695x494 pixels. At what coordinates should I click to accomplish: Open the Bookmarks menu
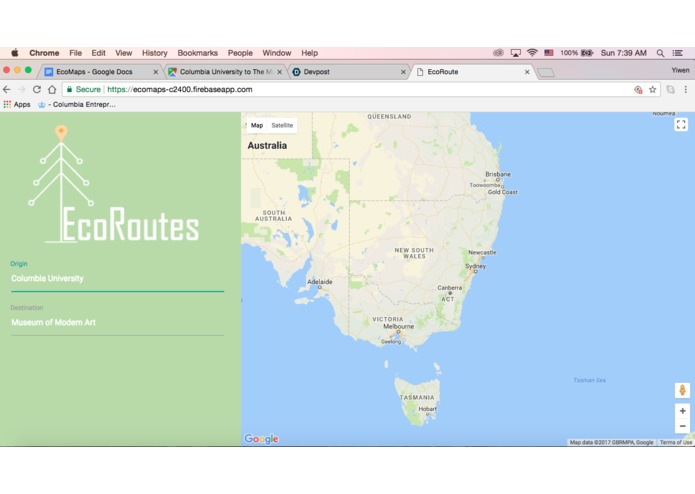click(198, 53)
